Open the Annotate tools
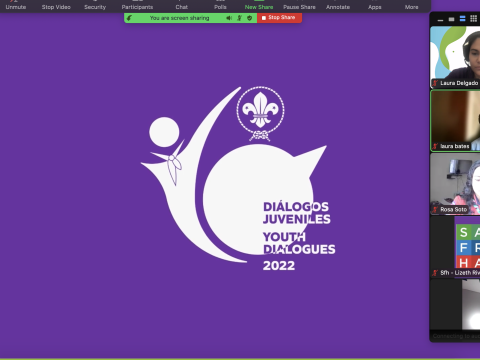 [338, 6]
